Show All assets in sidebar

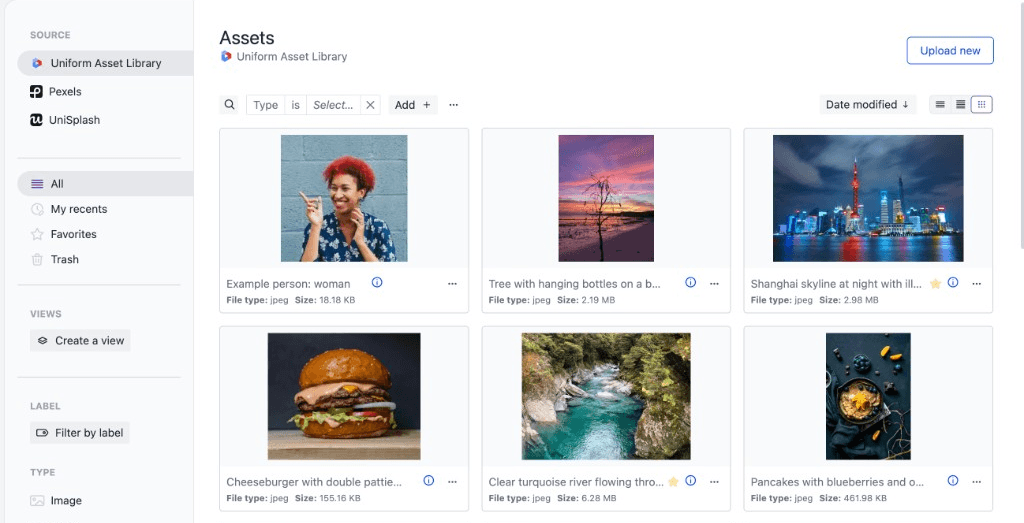(105, 184)
